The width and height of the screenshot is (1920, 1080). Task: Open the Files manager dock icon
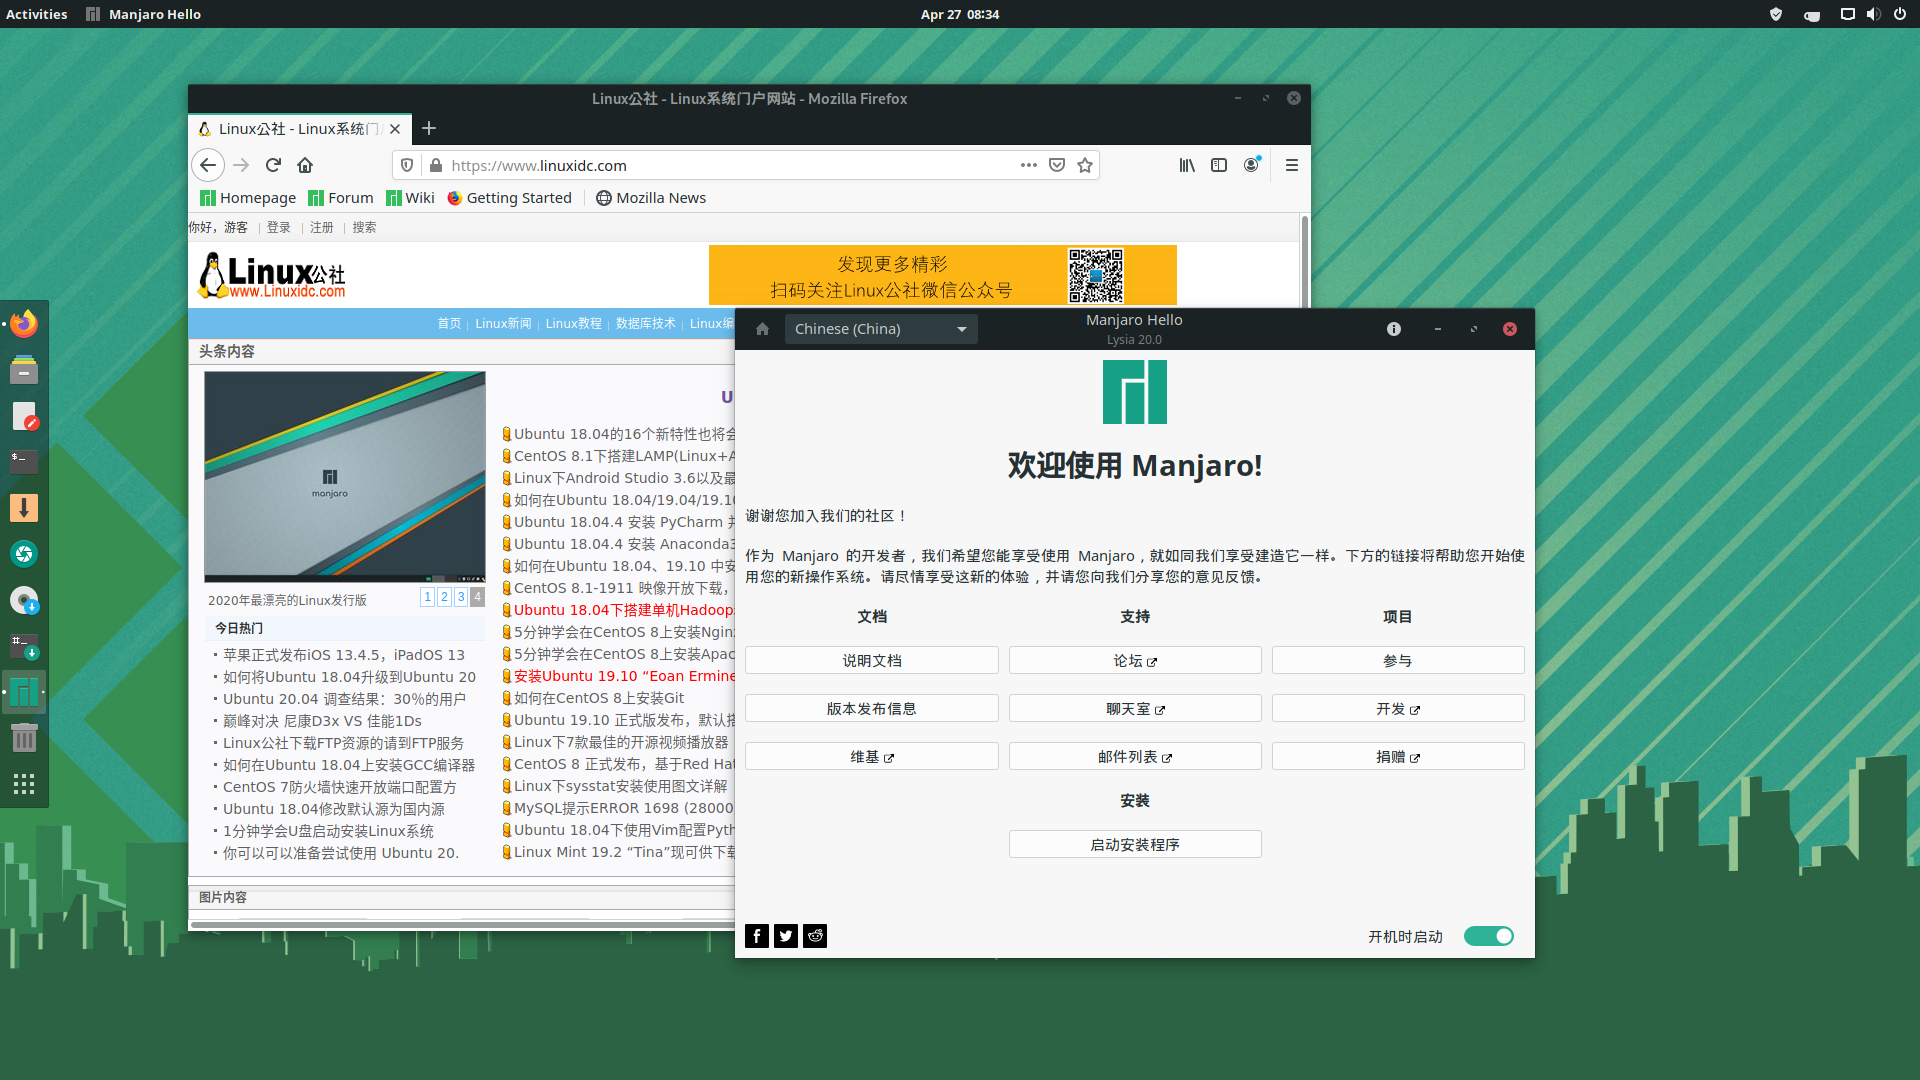coord(24,370)
